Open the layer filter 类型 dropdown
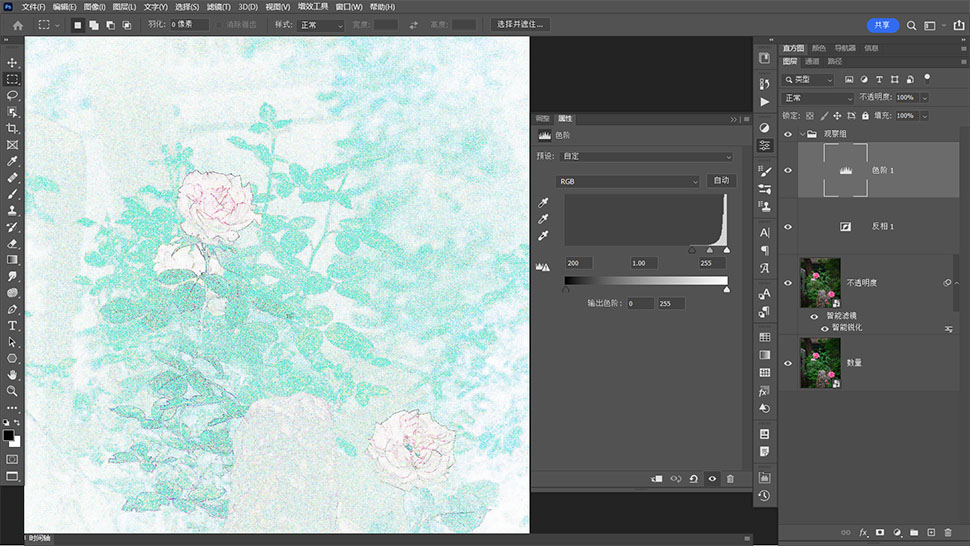Screen dimensions: 970x546 tap(808, 80)
